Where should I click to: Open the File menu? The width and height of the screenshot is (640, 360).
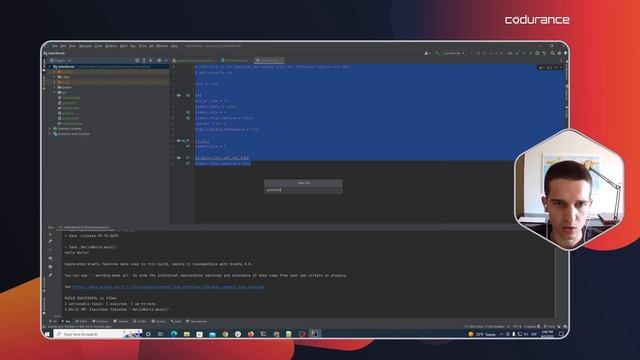(54, 46)
